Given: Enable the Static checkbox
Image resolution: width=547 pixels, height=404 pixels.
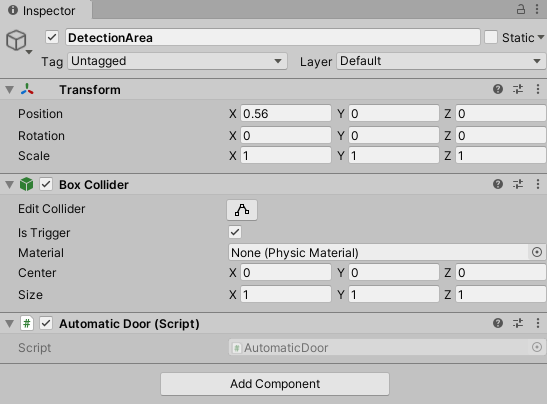Looking at the screenshot, I should tap(490, 37).
